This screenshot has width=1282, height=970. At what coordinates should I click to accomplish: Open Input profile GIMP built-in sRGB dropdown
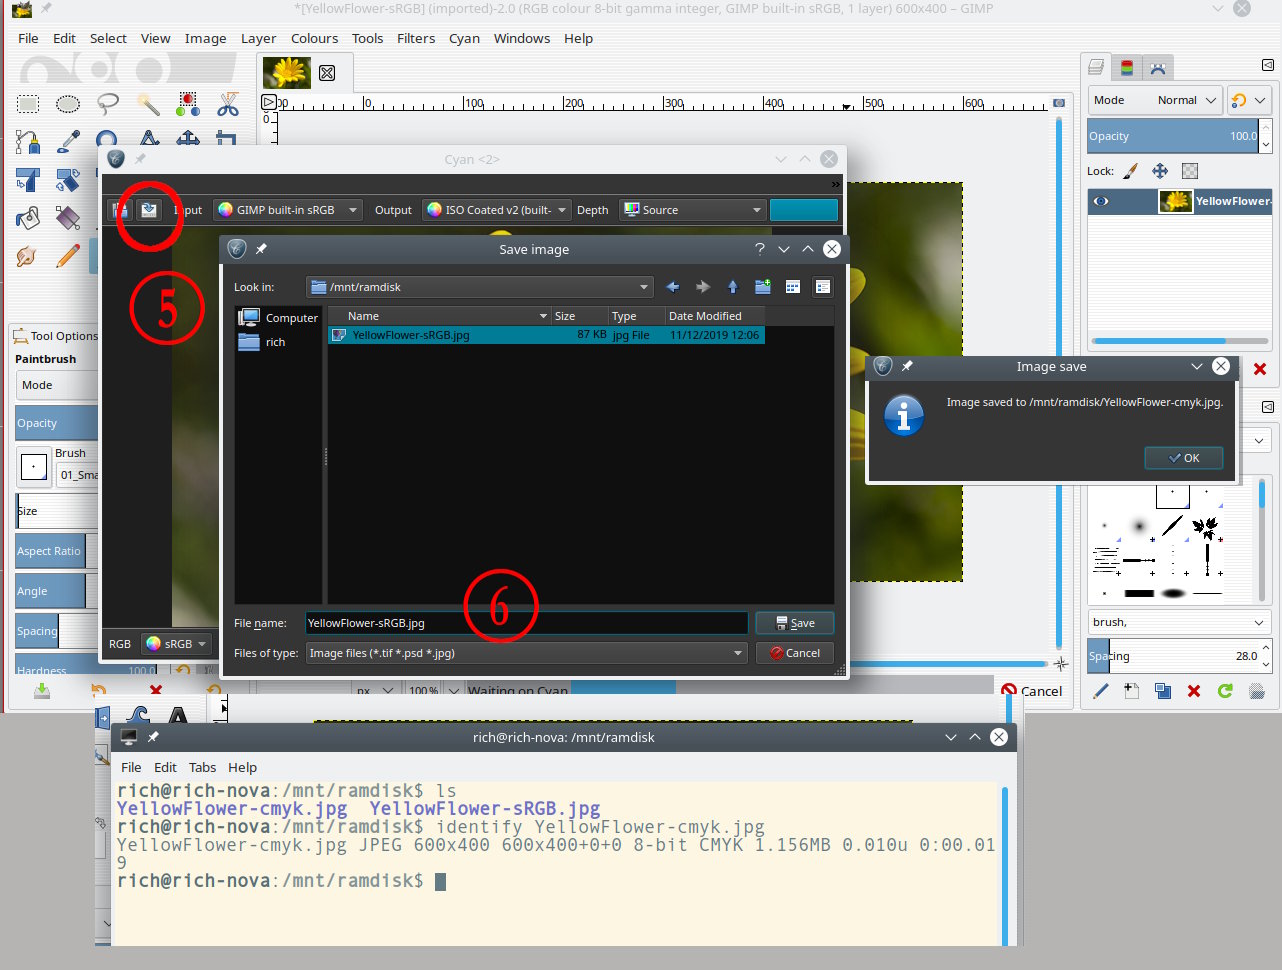(288, 210)
